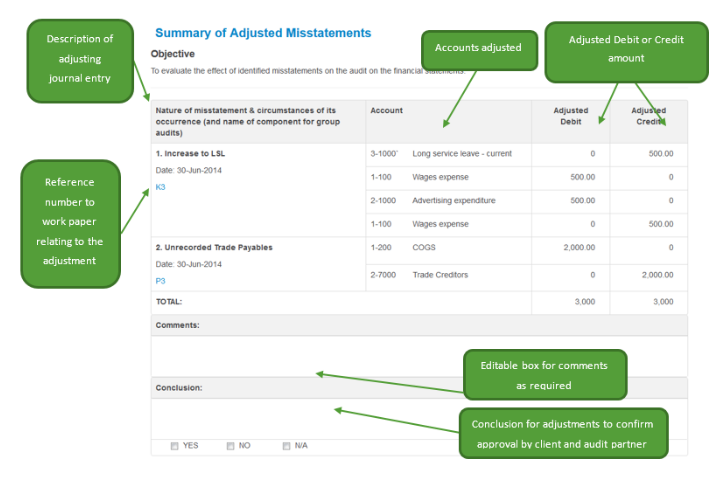
Task: Click the green 'Accounts adjusted' callout box
Action: coord(478,48)
